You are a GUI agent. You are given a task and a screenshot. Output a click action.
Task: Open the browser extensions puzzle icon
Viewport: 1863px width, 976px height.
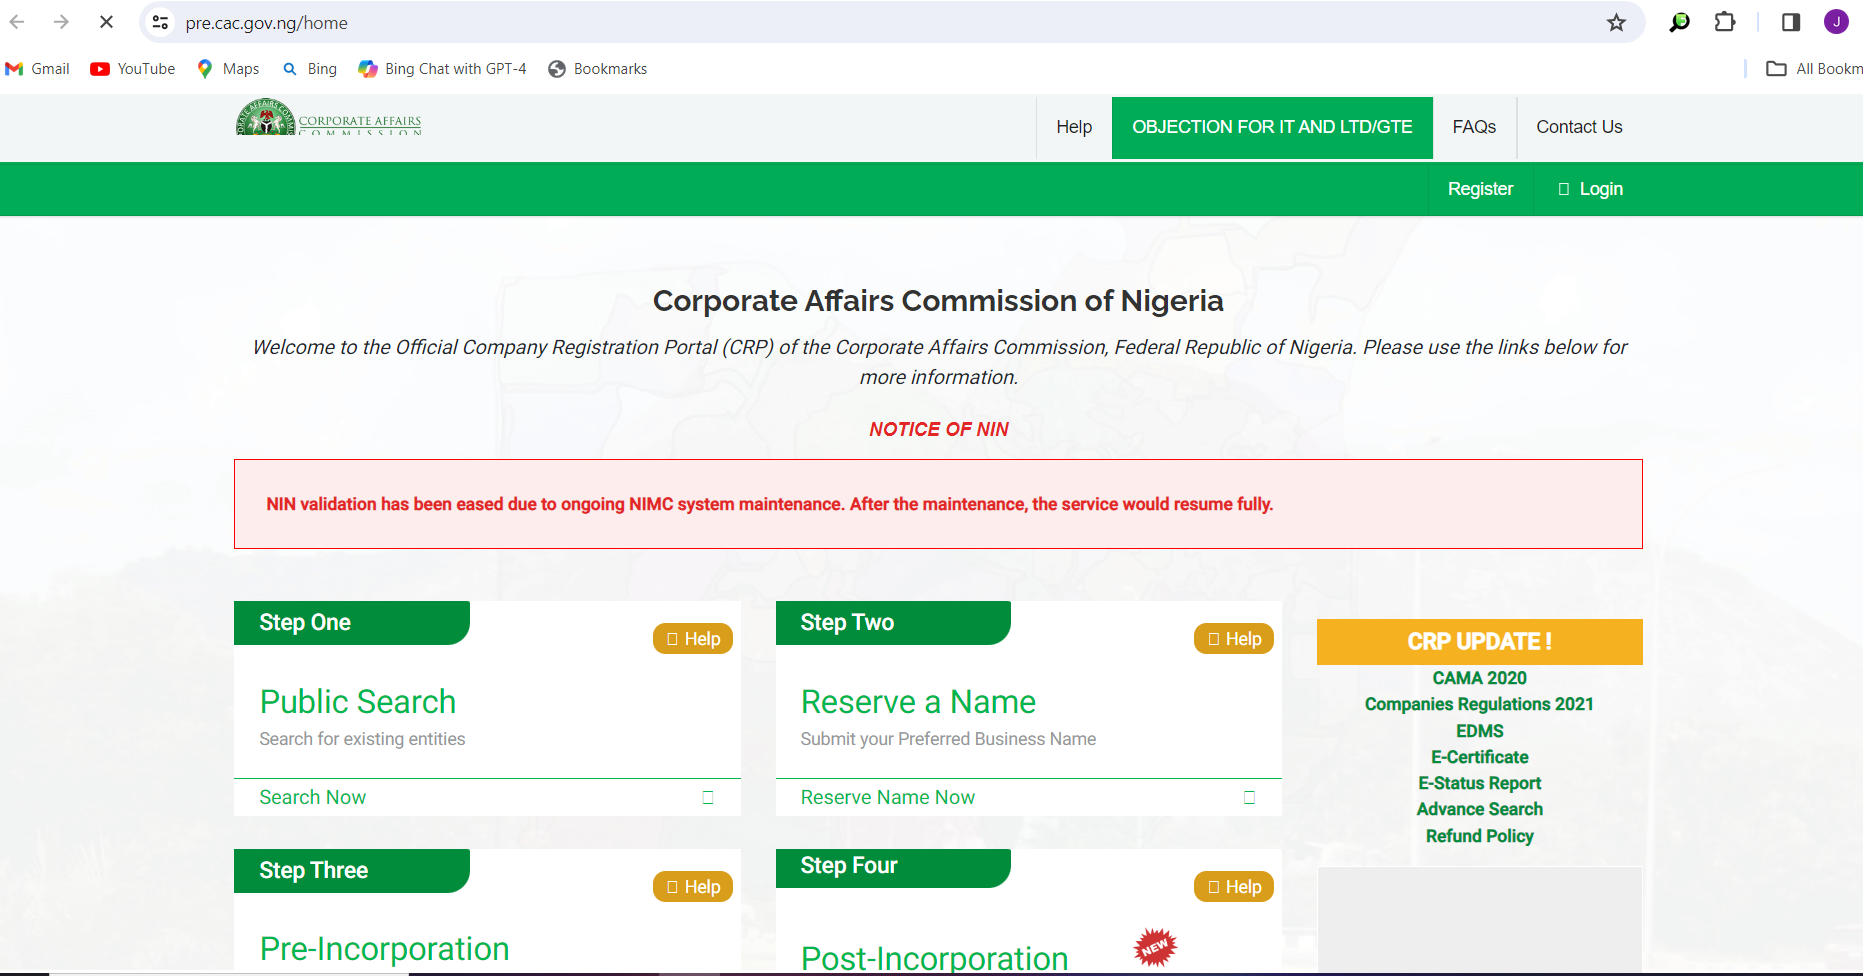[x=1725, y=22]
